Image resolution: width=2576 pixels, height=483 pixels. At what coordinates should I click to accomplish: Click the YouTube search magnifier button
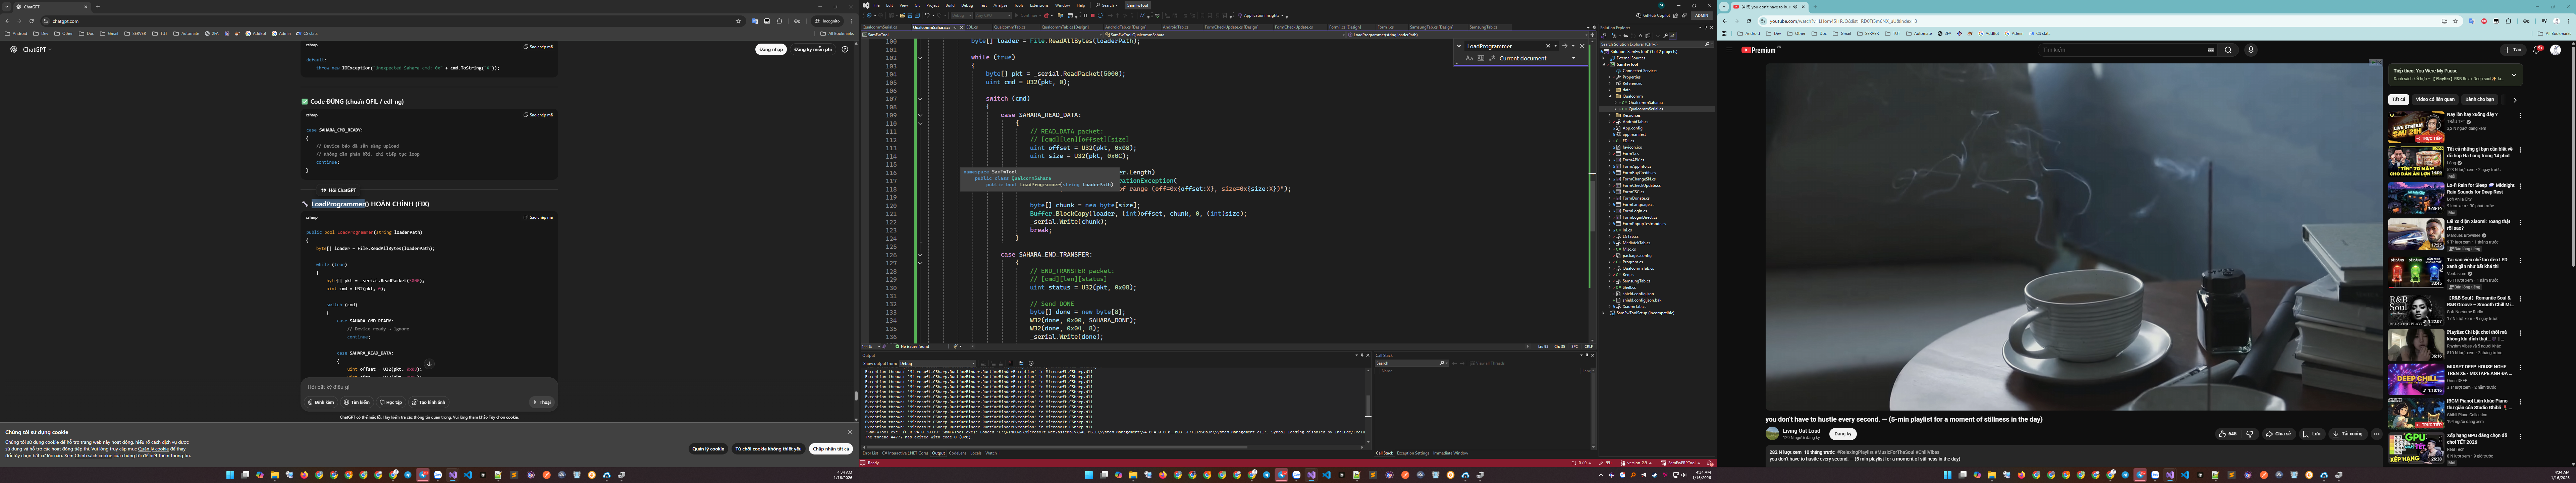[x=2228, y=50]
